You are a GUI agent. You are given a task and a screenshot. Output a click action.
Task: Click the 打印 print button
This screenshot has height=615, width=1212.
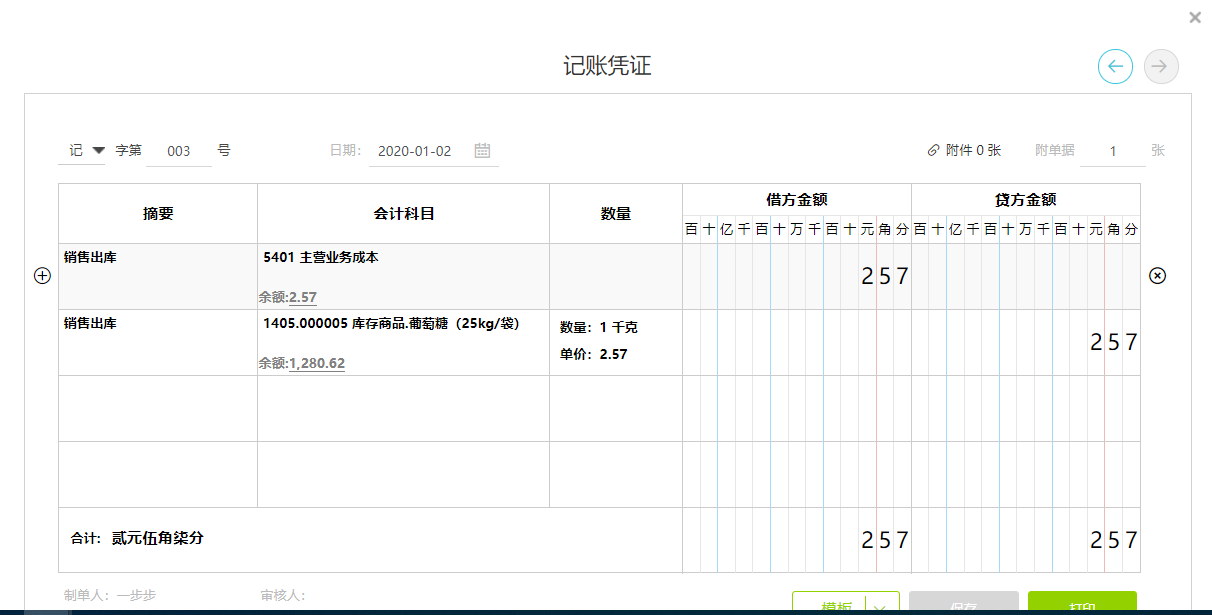(x=1081, y=604)
